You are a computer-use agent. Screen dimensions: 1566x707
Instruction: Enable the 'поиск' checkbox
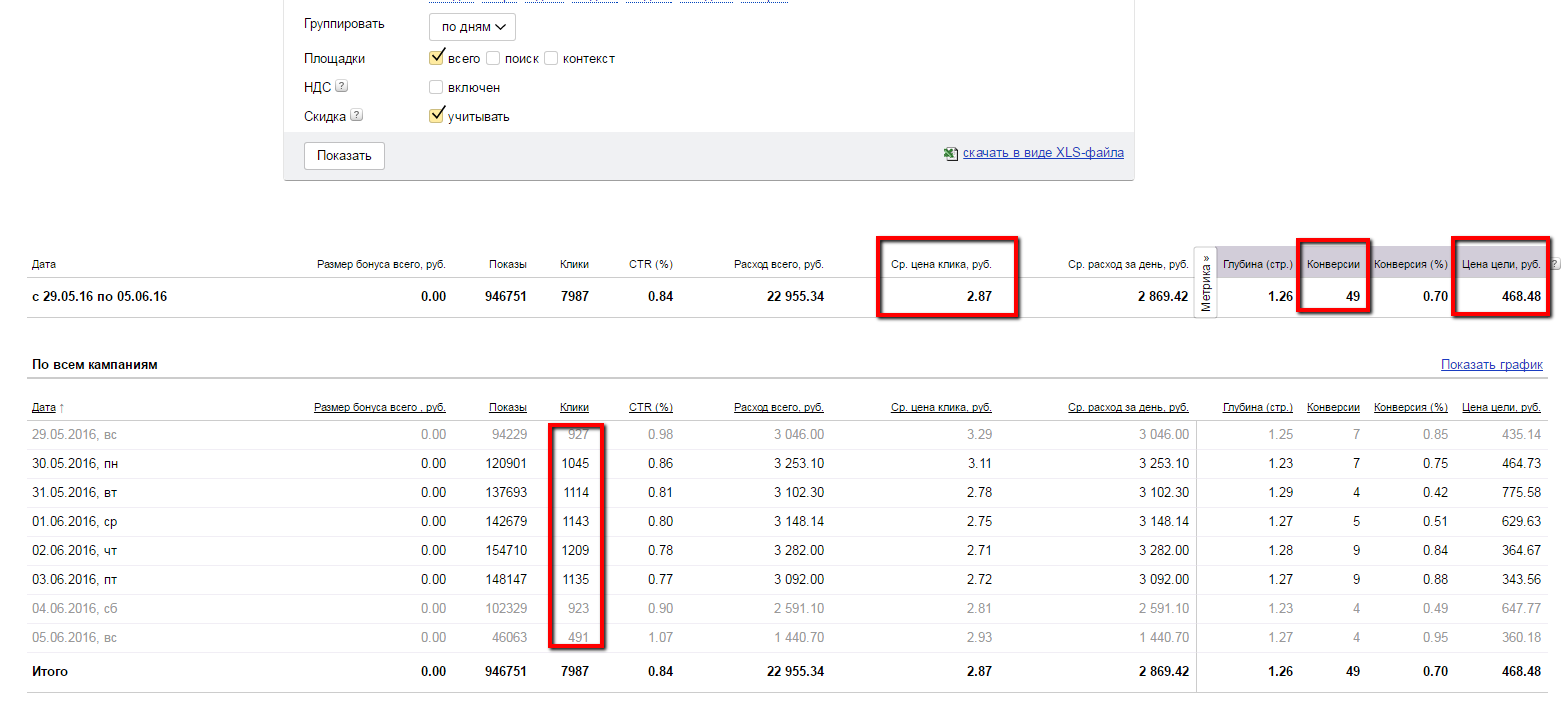[x=493, y=59]
